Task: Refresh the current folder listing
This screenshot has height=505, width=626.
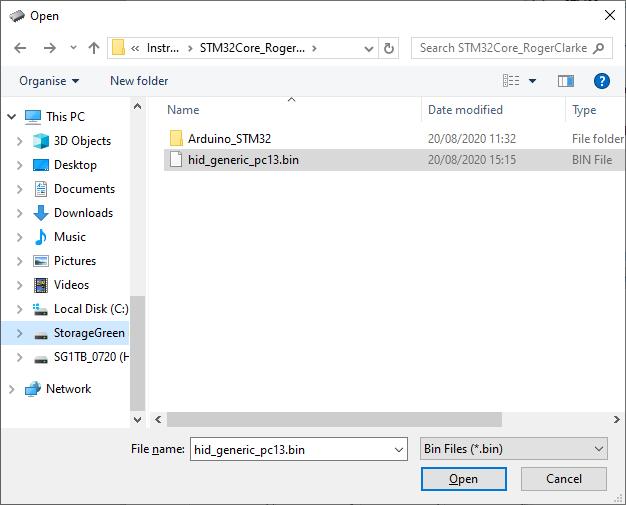Action: point(389,48)
